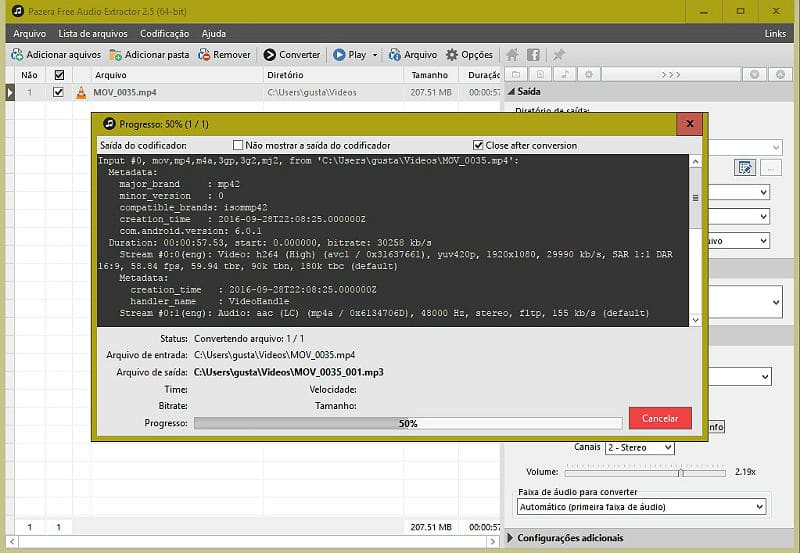
Task: Click the Adicionar pasta folder icon
Action: (x=117, y=55)
